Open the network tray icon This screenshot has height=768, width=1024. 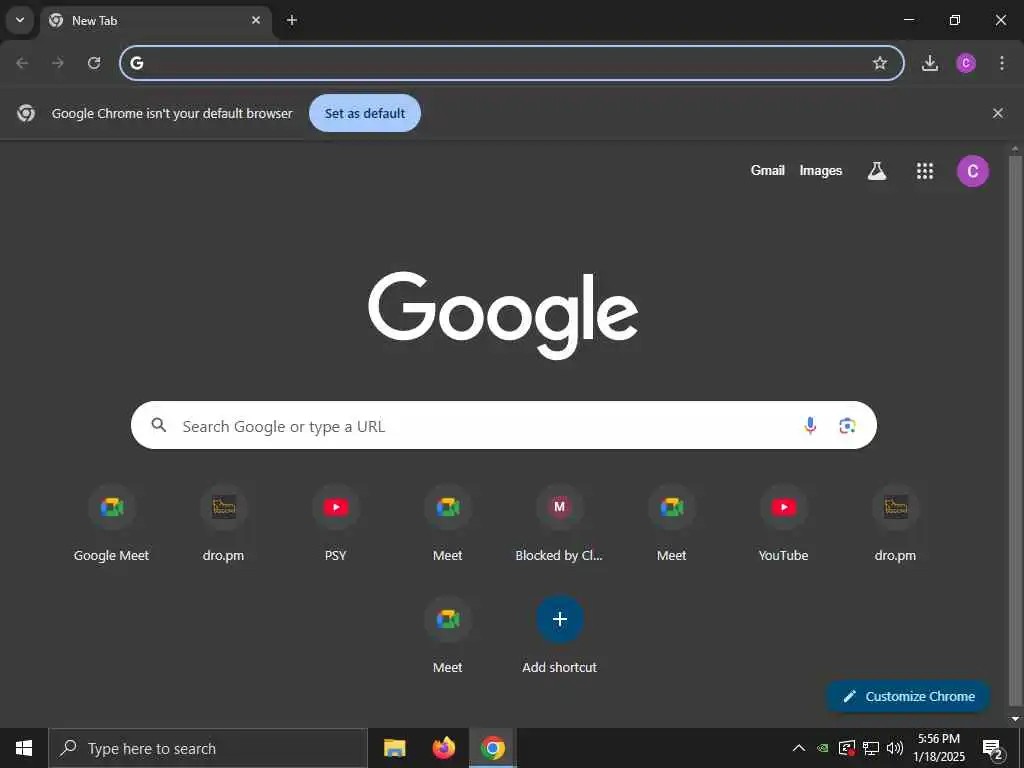click(871, 748)
